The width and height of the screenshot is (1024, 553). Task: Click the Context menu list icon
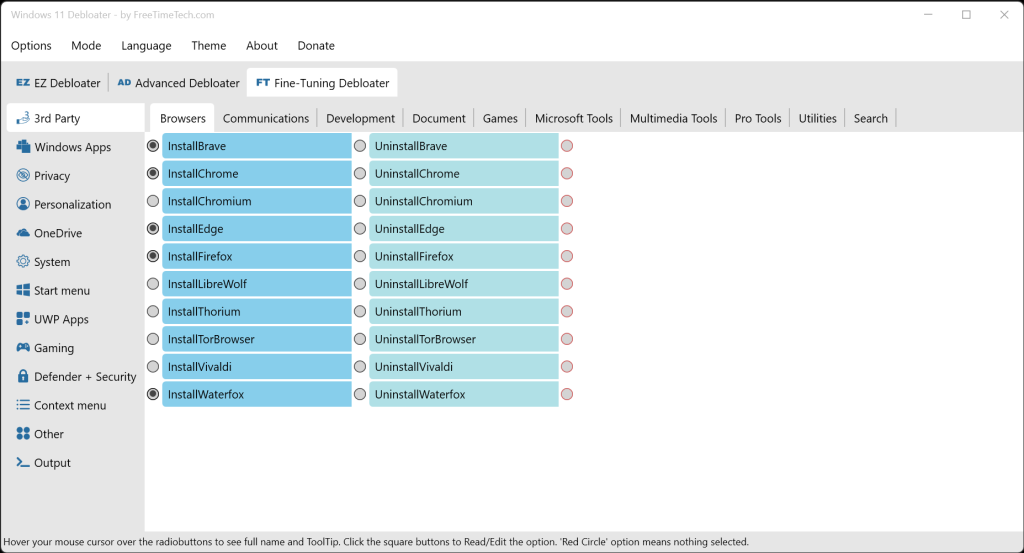[23, 405]
